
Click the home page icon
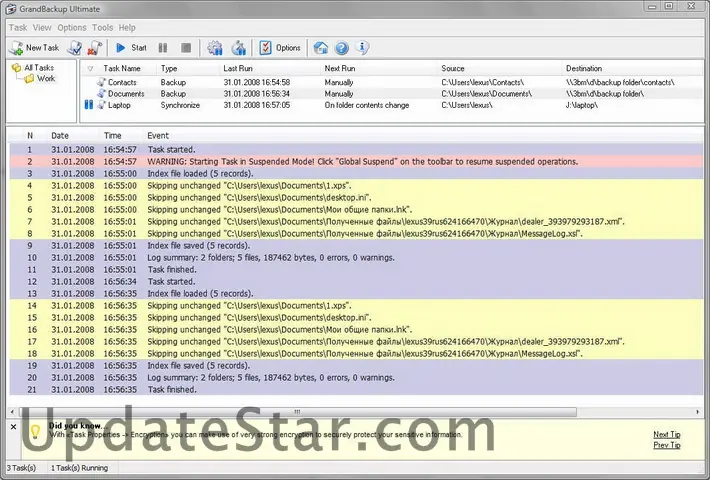click(321, 48)
